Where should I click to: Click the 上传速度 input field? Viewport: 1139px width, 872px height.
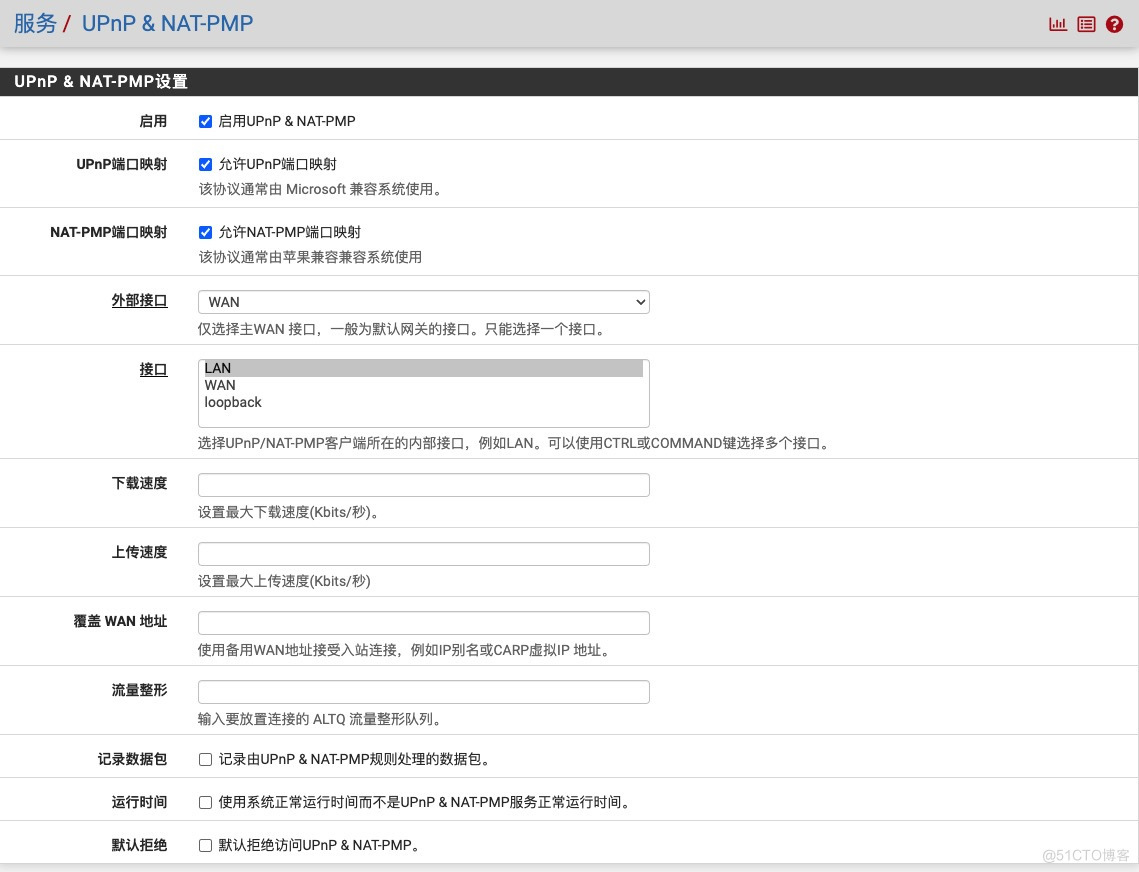pos(423,554)
